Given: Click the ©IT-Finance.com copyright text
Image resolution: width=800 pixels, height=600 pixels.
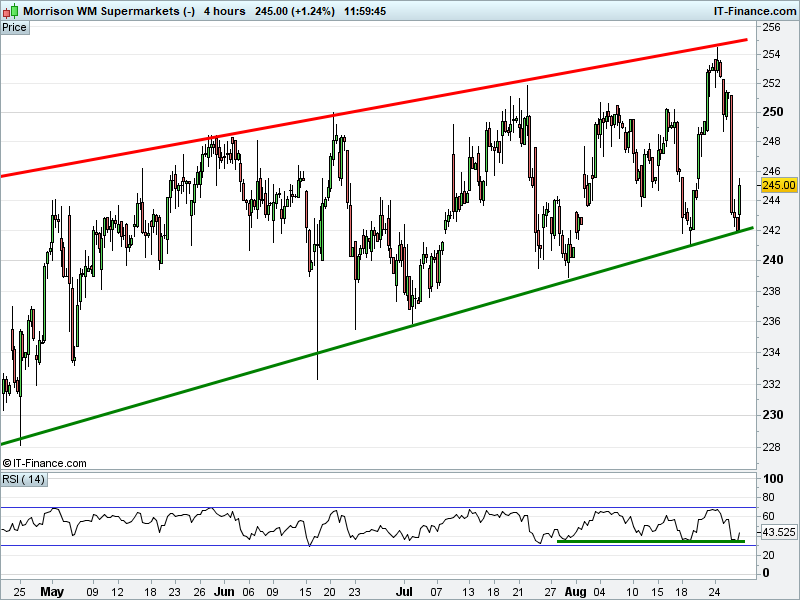Looking at the screenshot, I should pyautogui.click(x=44, y=463).
